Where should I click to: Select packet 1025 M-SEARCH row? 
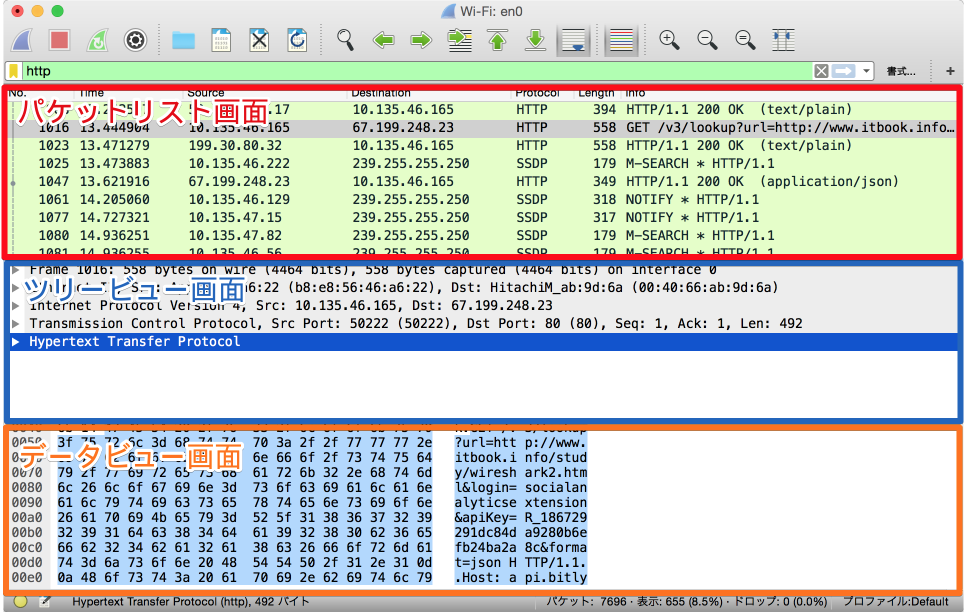(x=483, y=163)
